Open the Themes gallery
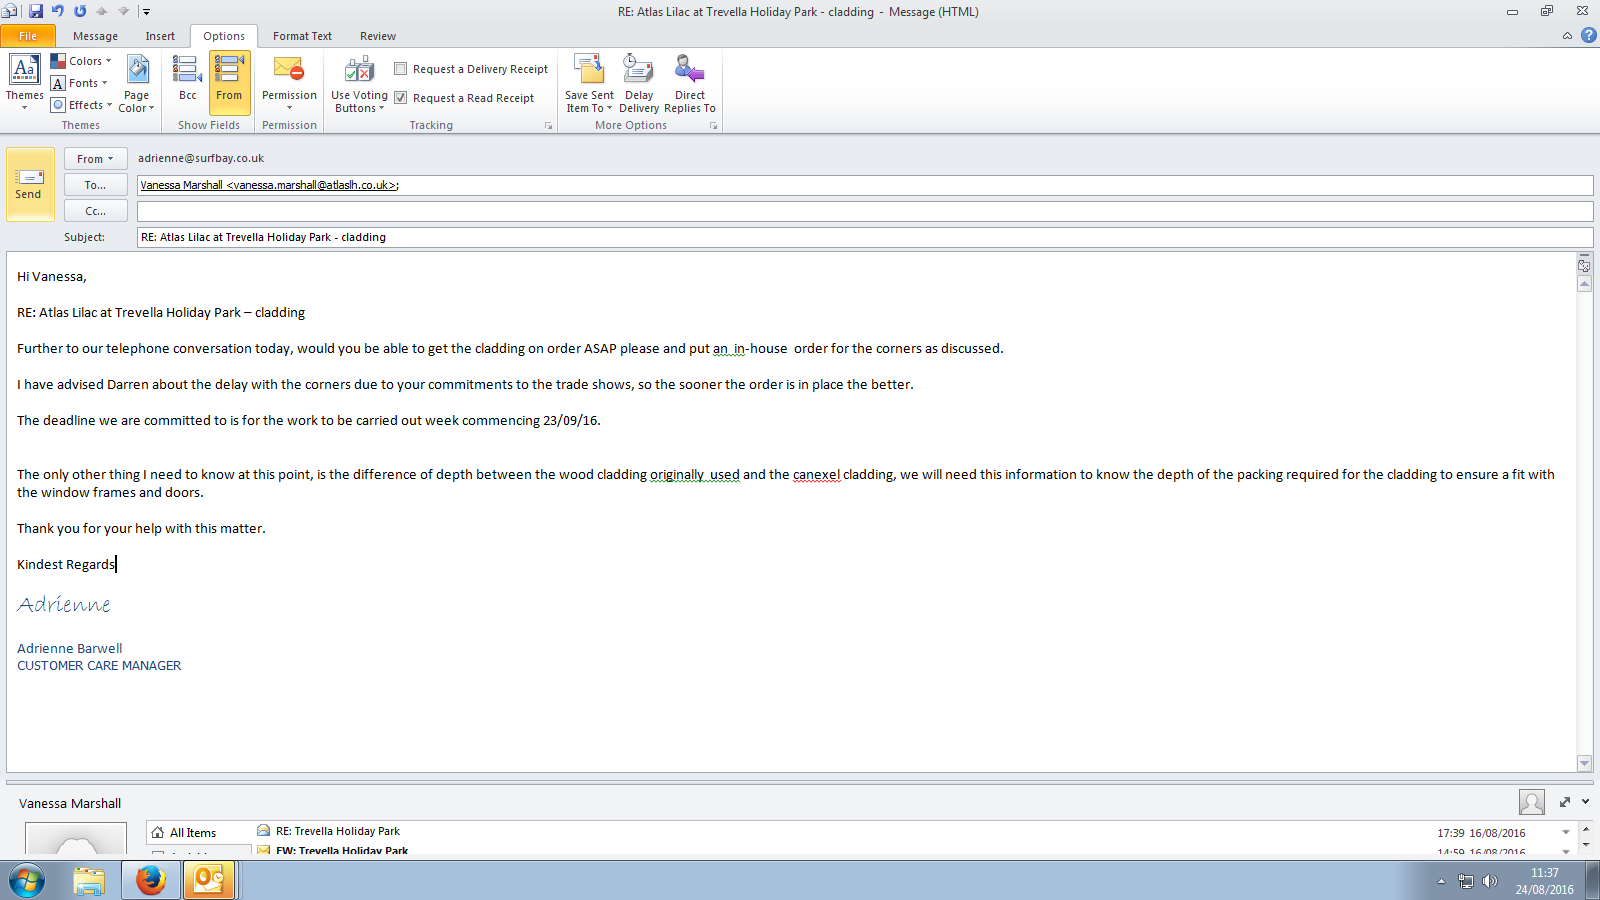Screen dimensions: 1600x900 tap(24, 82)
